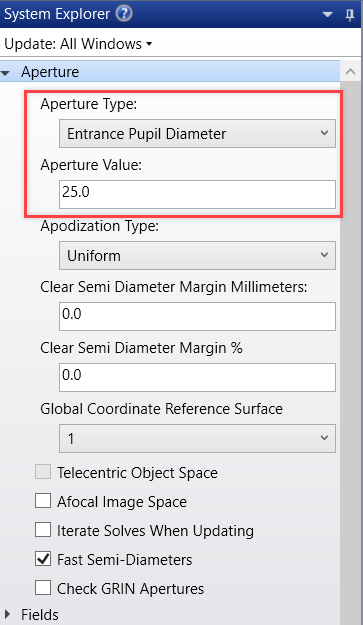
Task: Enable the Check GRIN Apertures checkbox
Action: pos(43,588)
